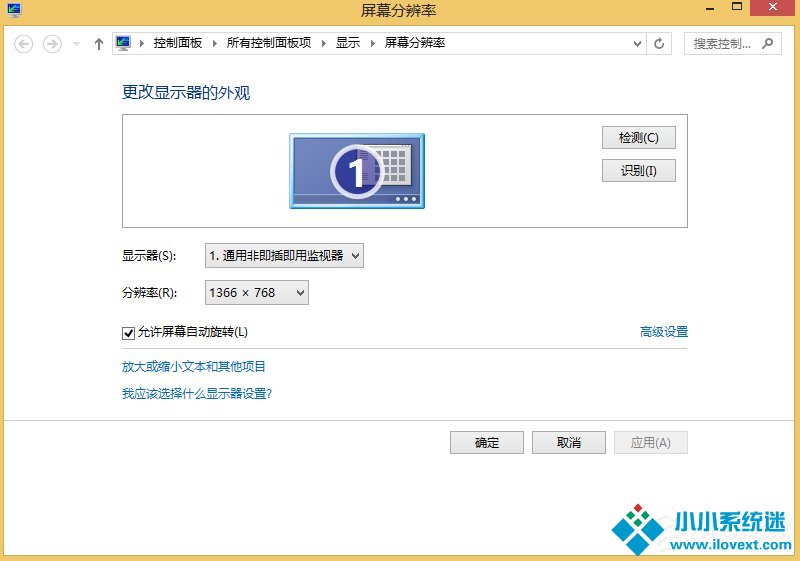Click the 检测(C) button
The width and height of the screenshot is (800, 561).
[639, 138]
